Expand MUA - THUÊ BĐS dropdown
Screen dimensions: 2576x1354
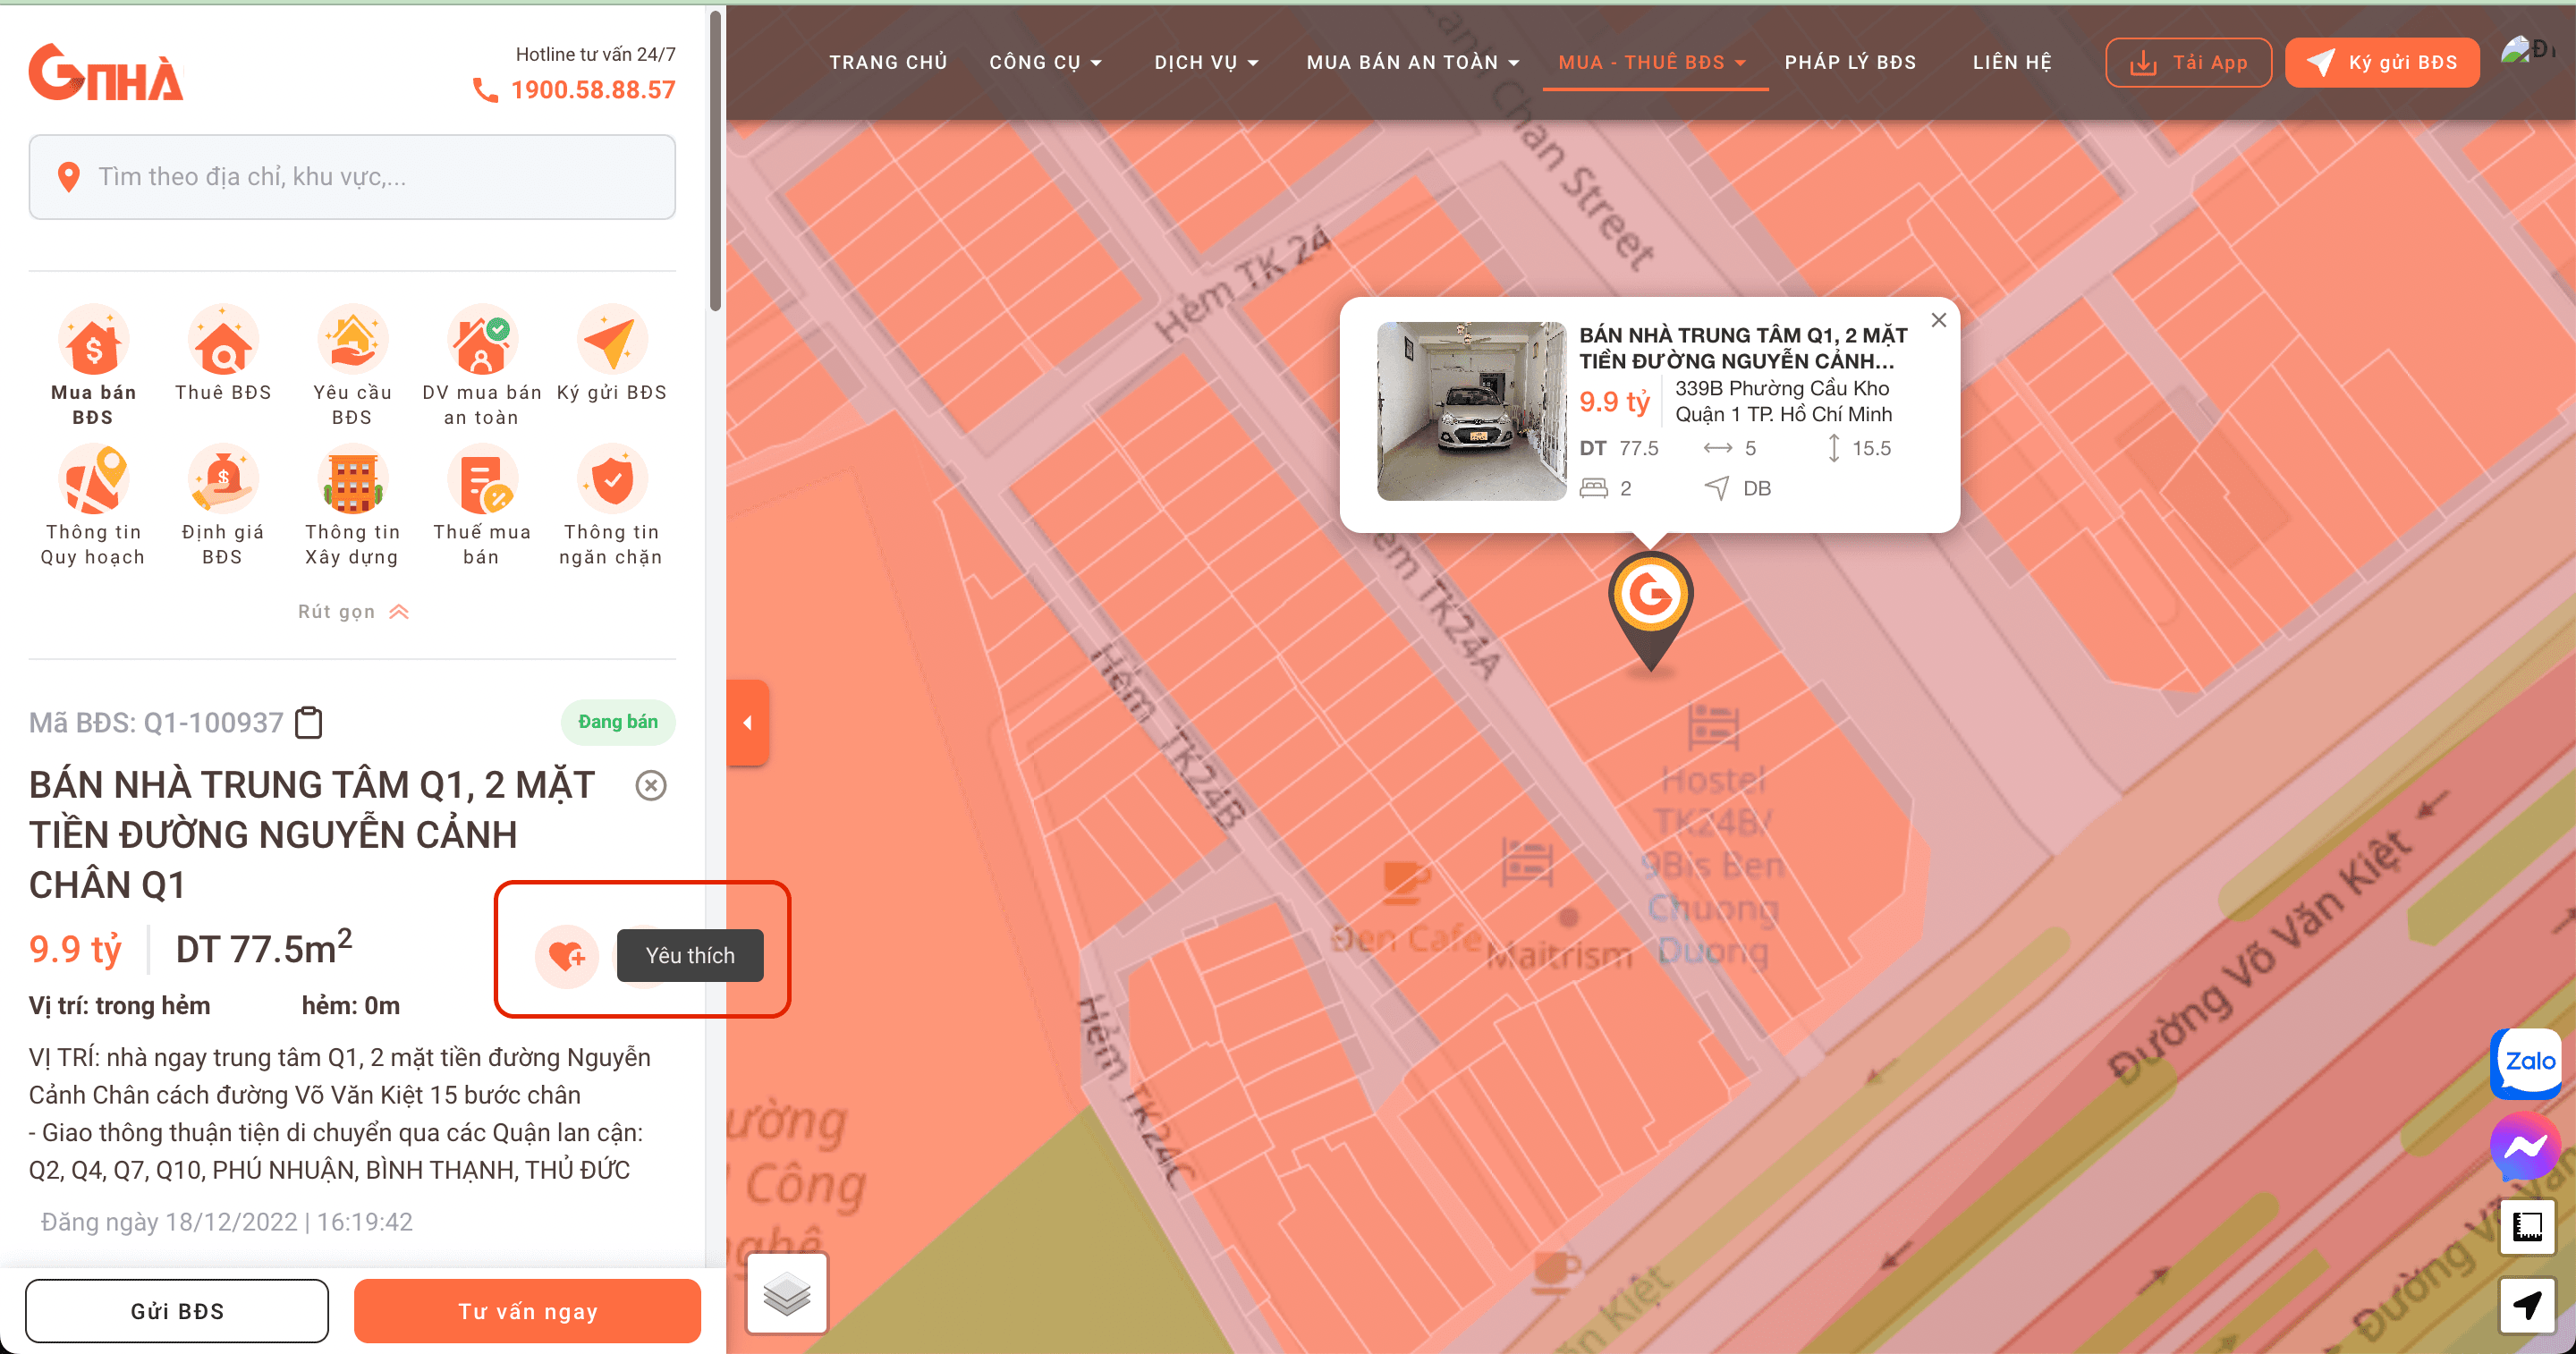pos(1652,62)
